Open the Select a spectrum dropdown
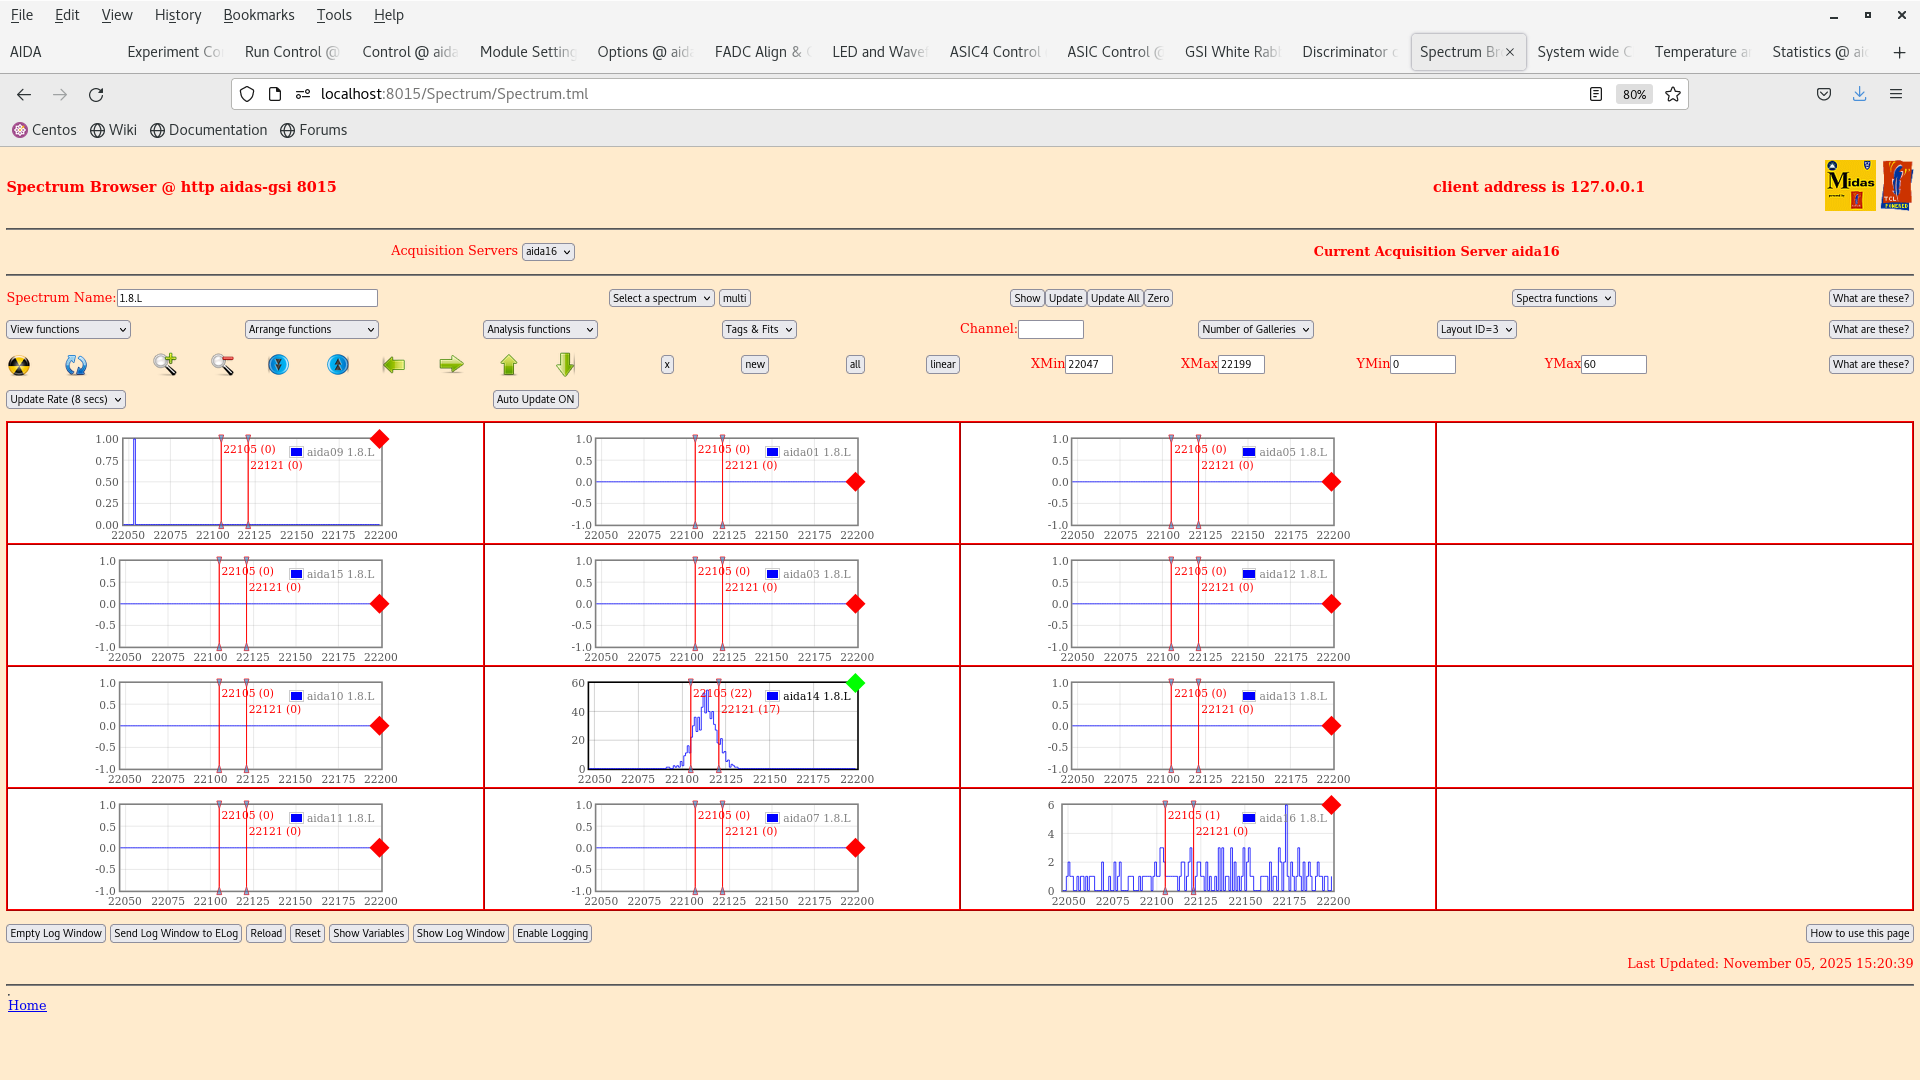 point(661,297)
